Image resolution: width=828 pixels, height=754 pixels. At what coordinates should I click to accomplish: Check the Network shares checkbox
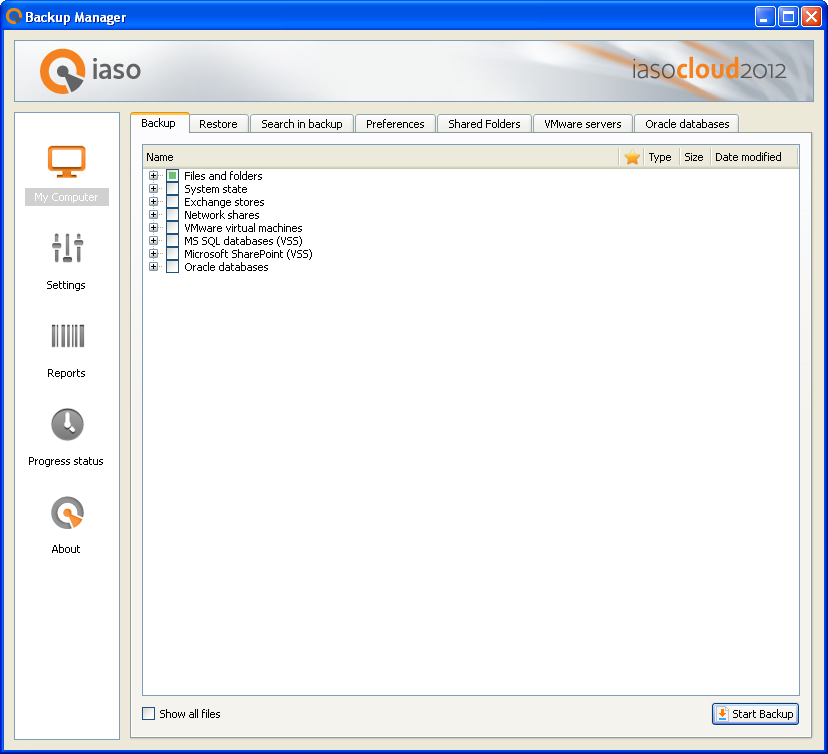point(172,214)
